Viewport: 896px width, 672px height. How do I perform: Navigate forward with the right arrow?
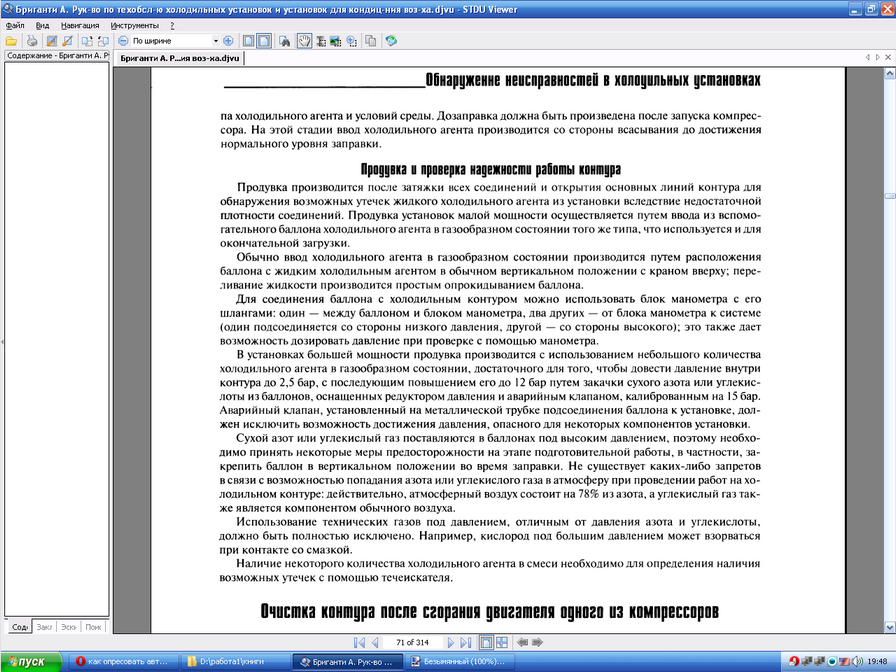click(x=537, y=642)
